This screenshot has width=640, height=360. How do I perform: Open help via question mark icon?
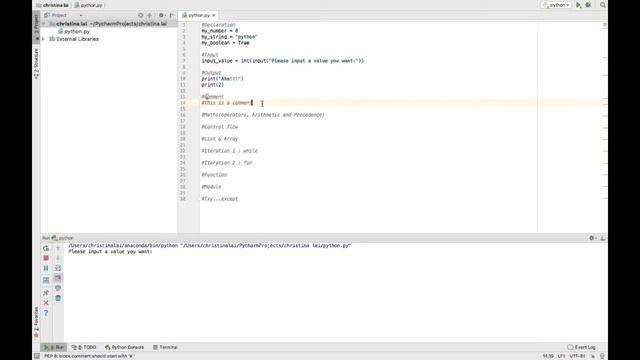[46, 313]
